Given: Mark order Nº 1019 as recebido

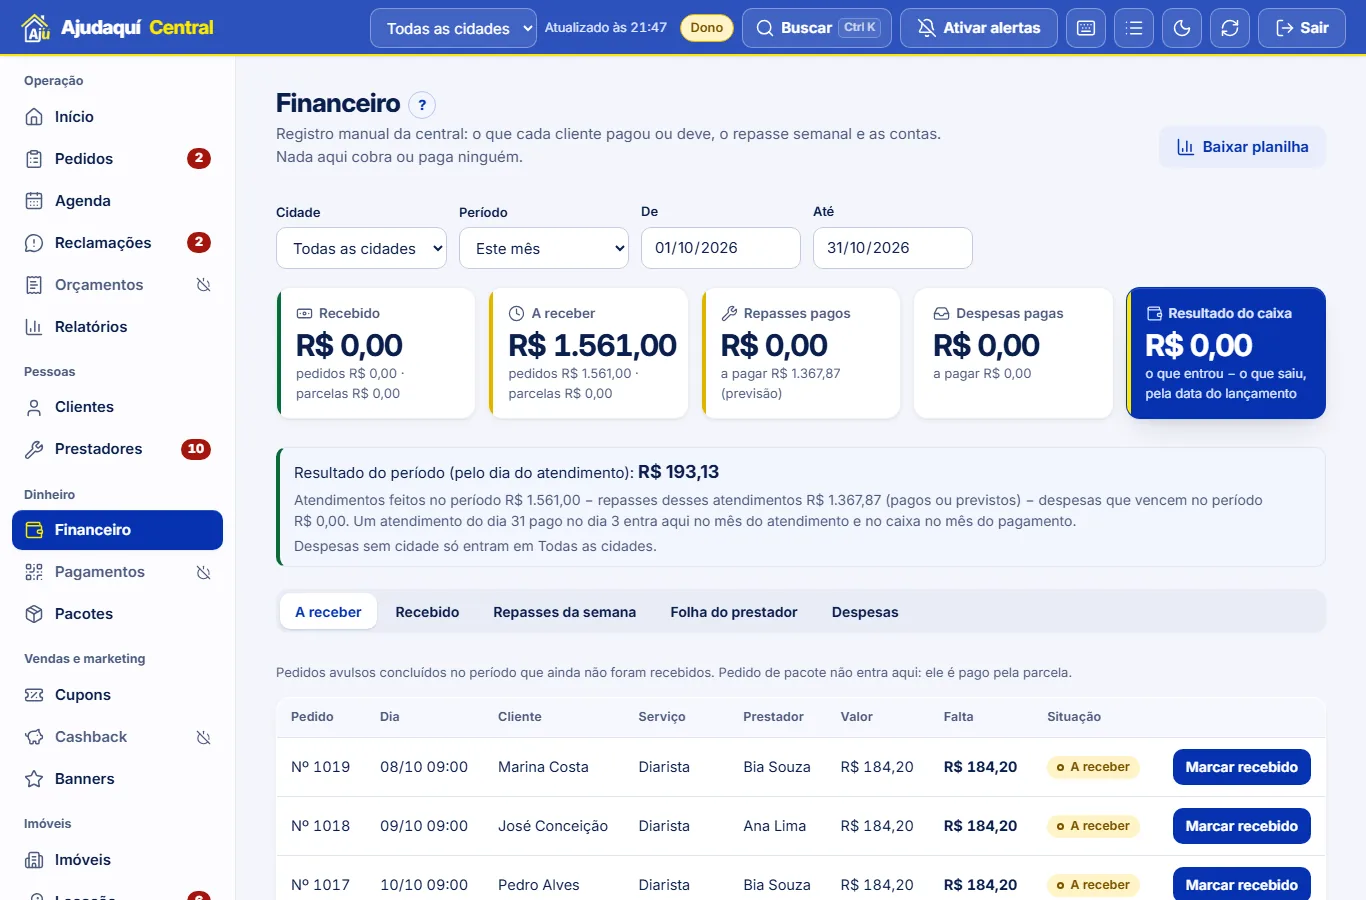Looking at the screenshot, I should [1241, 767].
